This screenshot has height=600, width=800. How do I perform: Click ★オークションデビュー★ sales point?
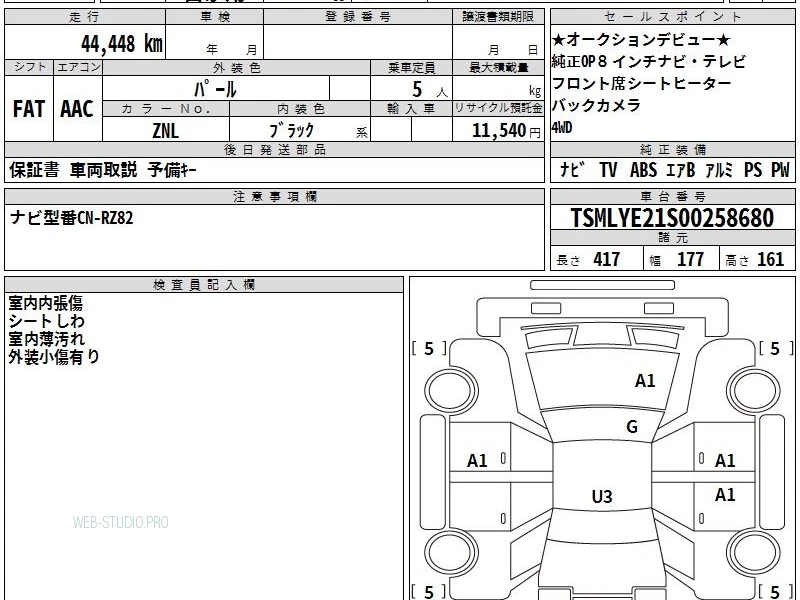(x=641, y=39)
